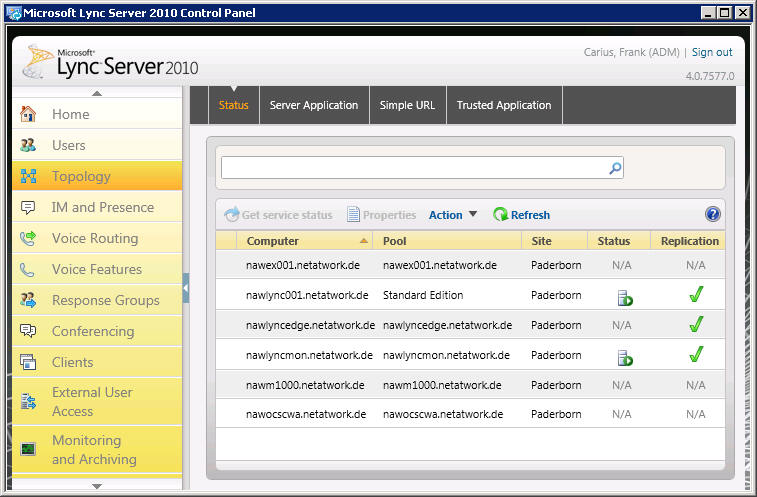This screenshot has height=497, width=757.
Task: Click the Home house icon in sidebar
Action: click(x=28, y=114)
